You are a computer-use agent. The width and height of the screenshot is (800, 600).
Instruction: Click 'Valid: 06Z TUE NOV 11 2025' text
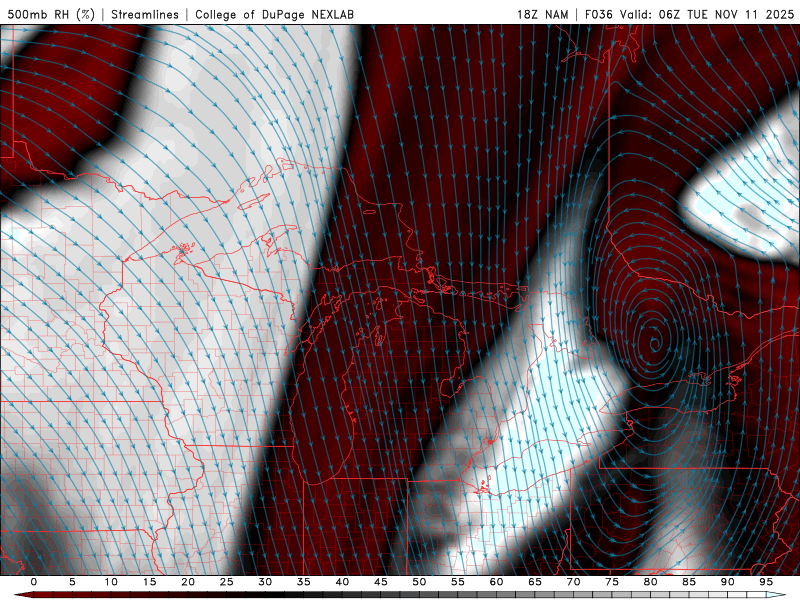point(707,14)
